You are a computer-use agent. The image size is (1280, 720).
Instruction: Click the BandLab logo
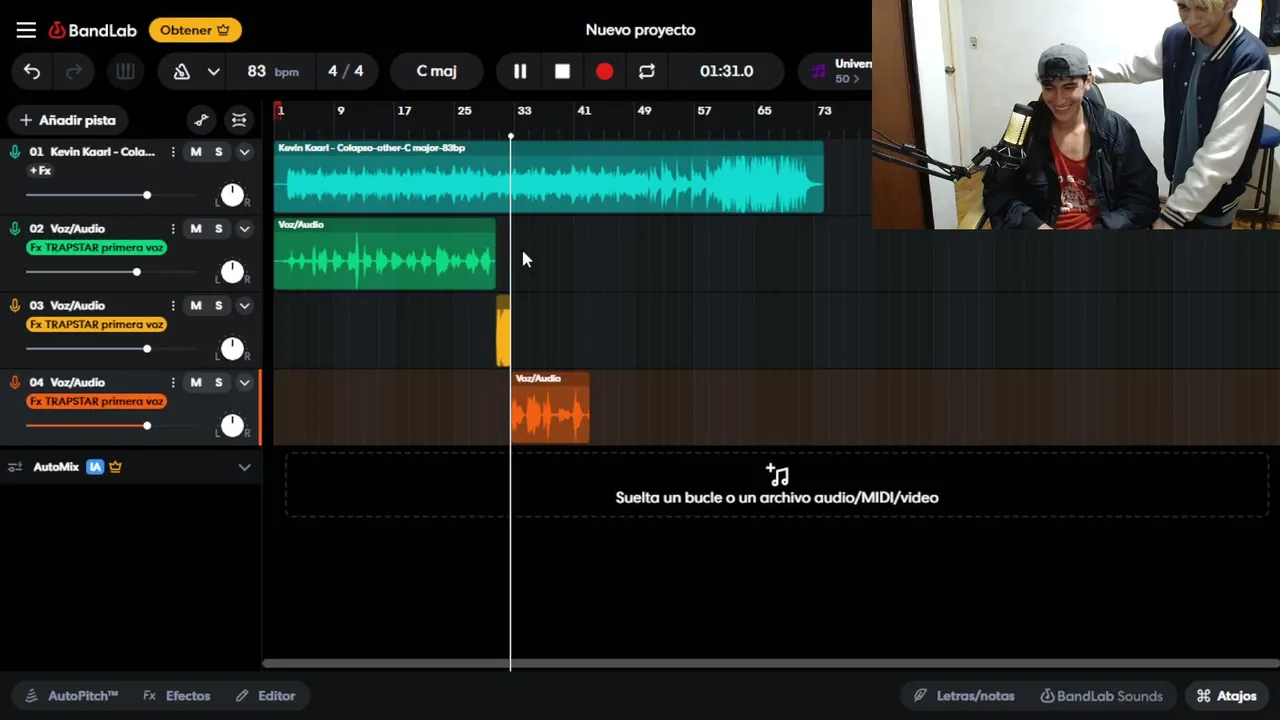click(x=92, y=30)
